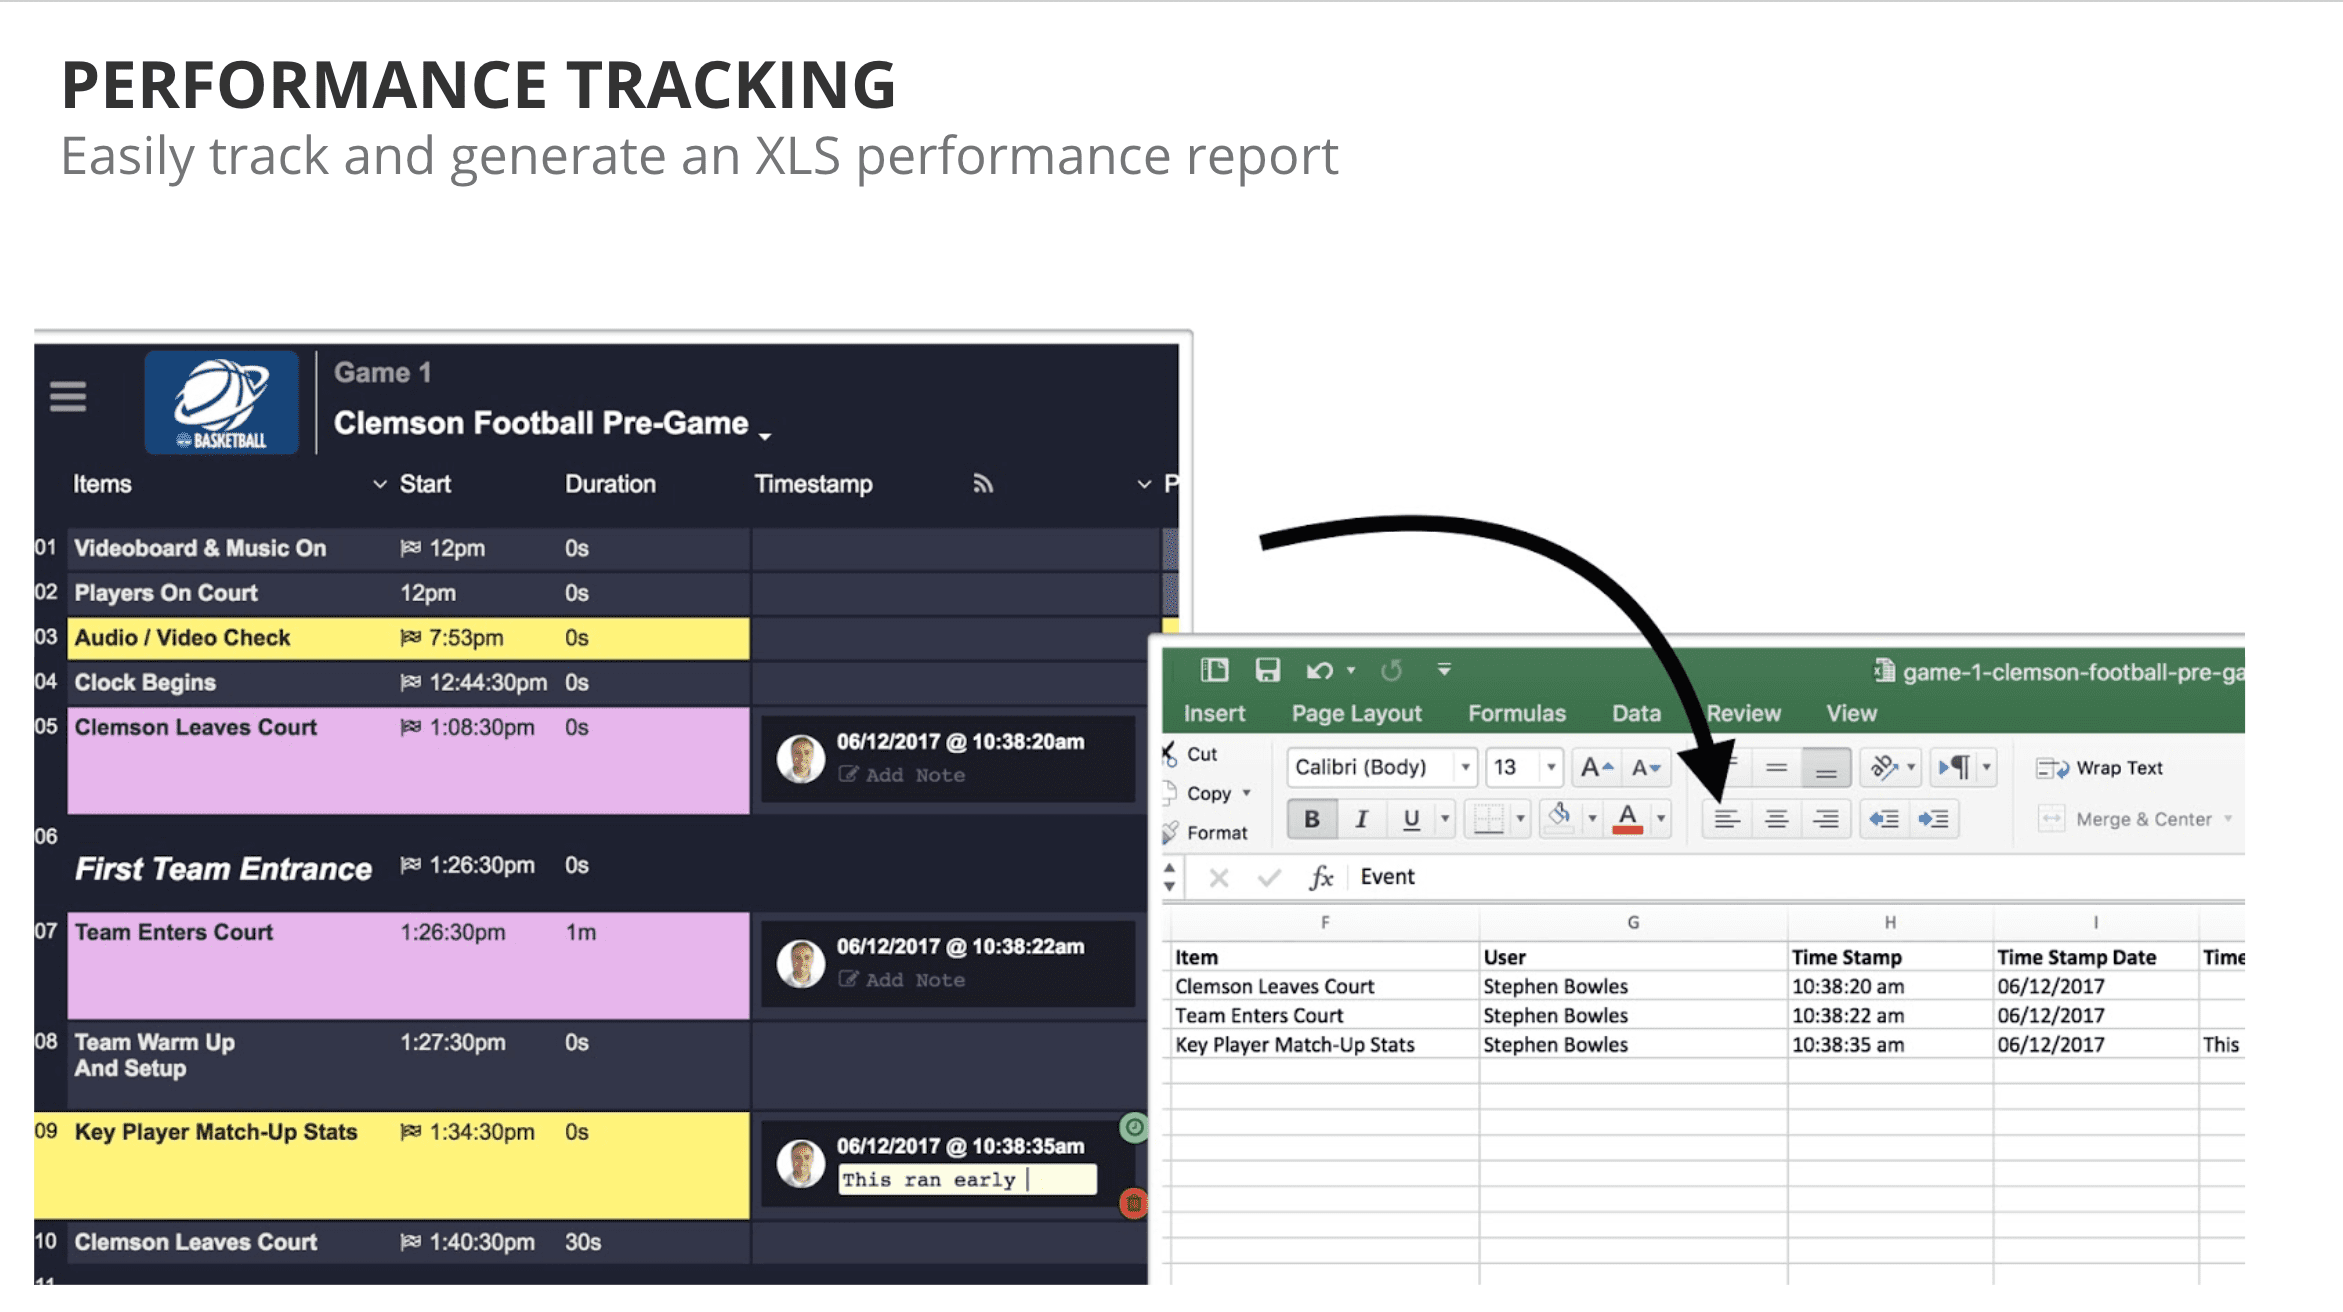
Task: Click the RSS feed icon in header
Action: coord(983,484)
